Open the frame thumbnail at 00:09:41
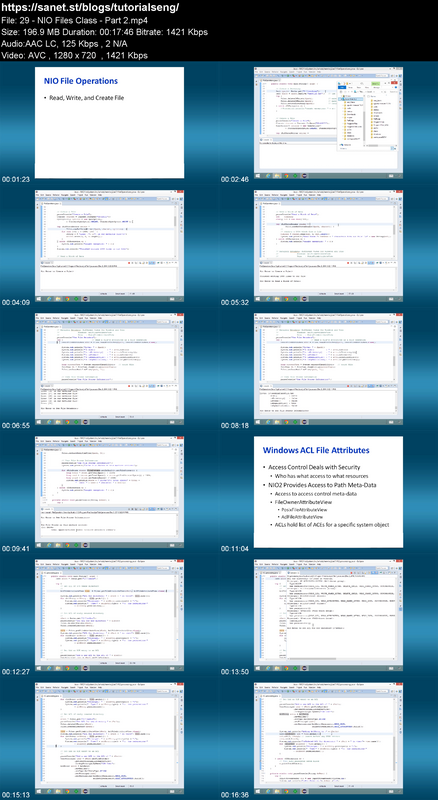438x800 pixels. tap(109, 492)
